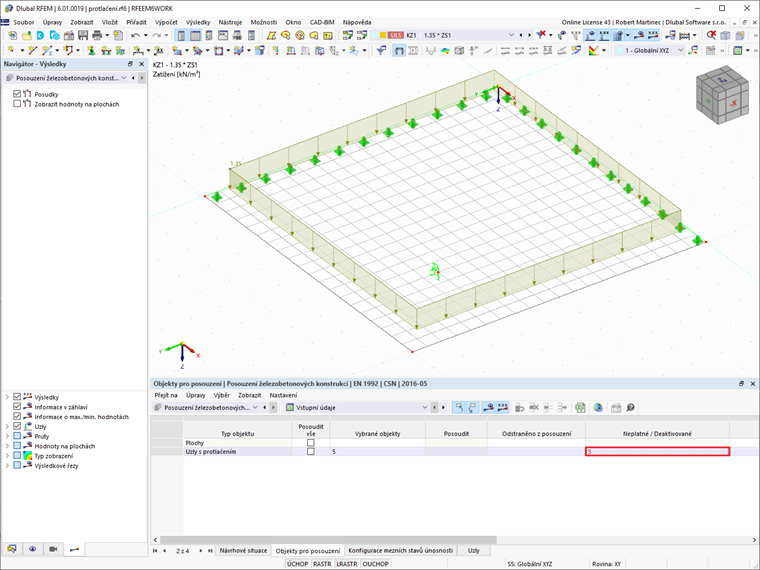Click the navigator Views camera tab icon
Screen dimensions: 760x570
point(53,549)
